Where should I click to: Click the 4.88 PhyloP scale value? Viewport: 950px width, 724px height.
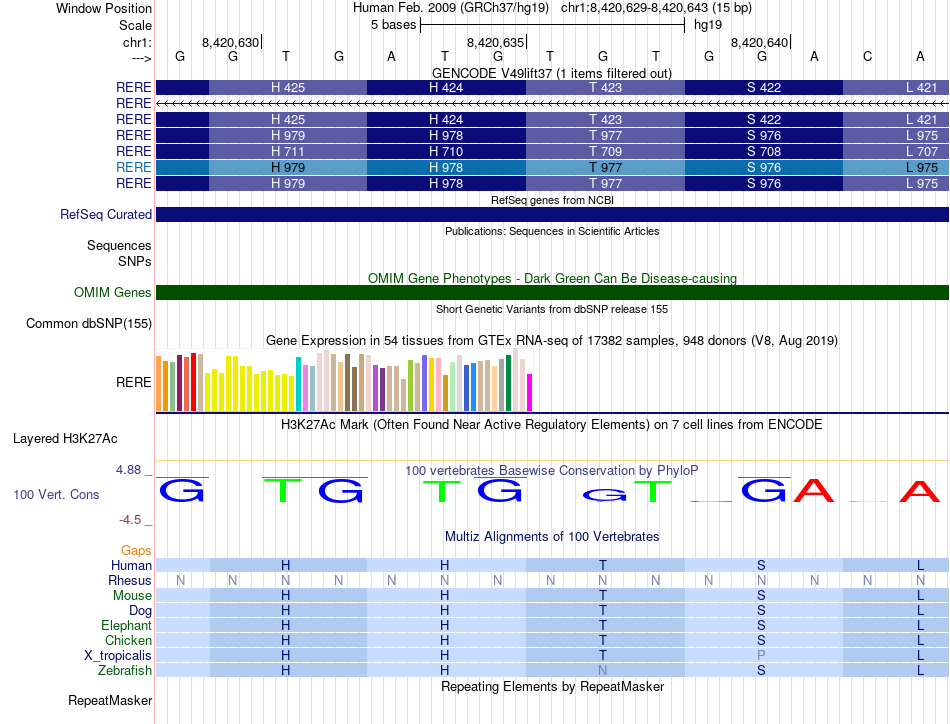[x=128, y=470]
